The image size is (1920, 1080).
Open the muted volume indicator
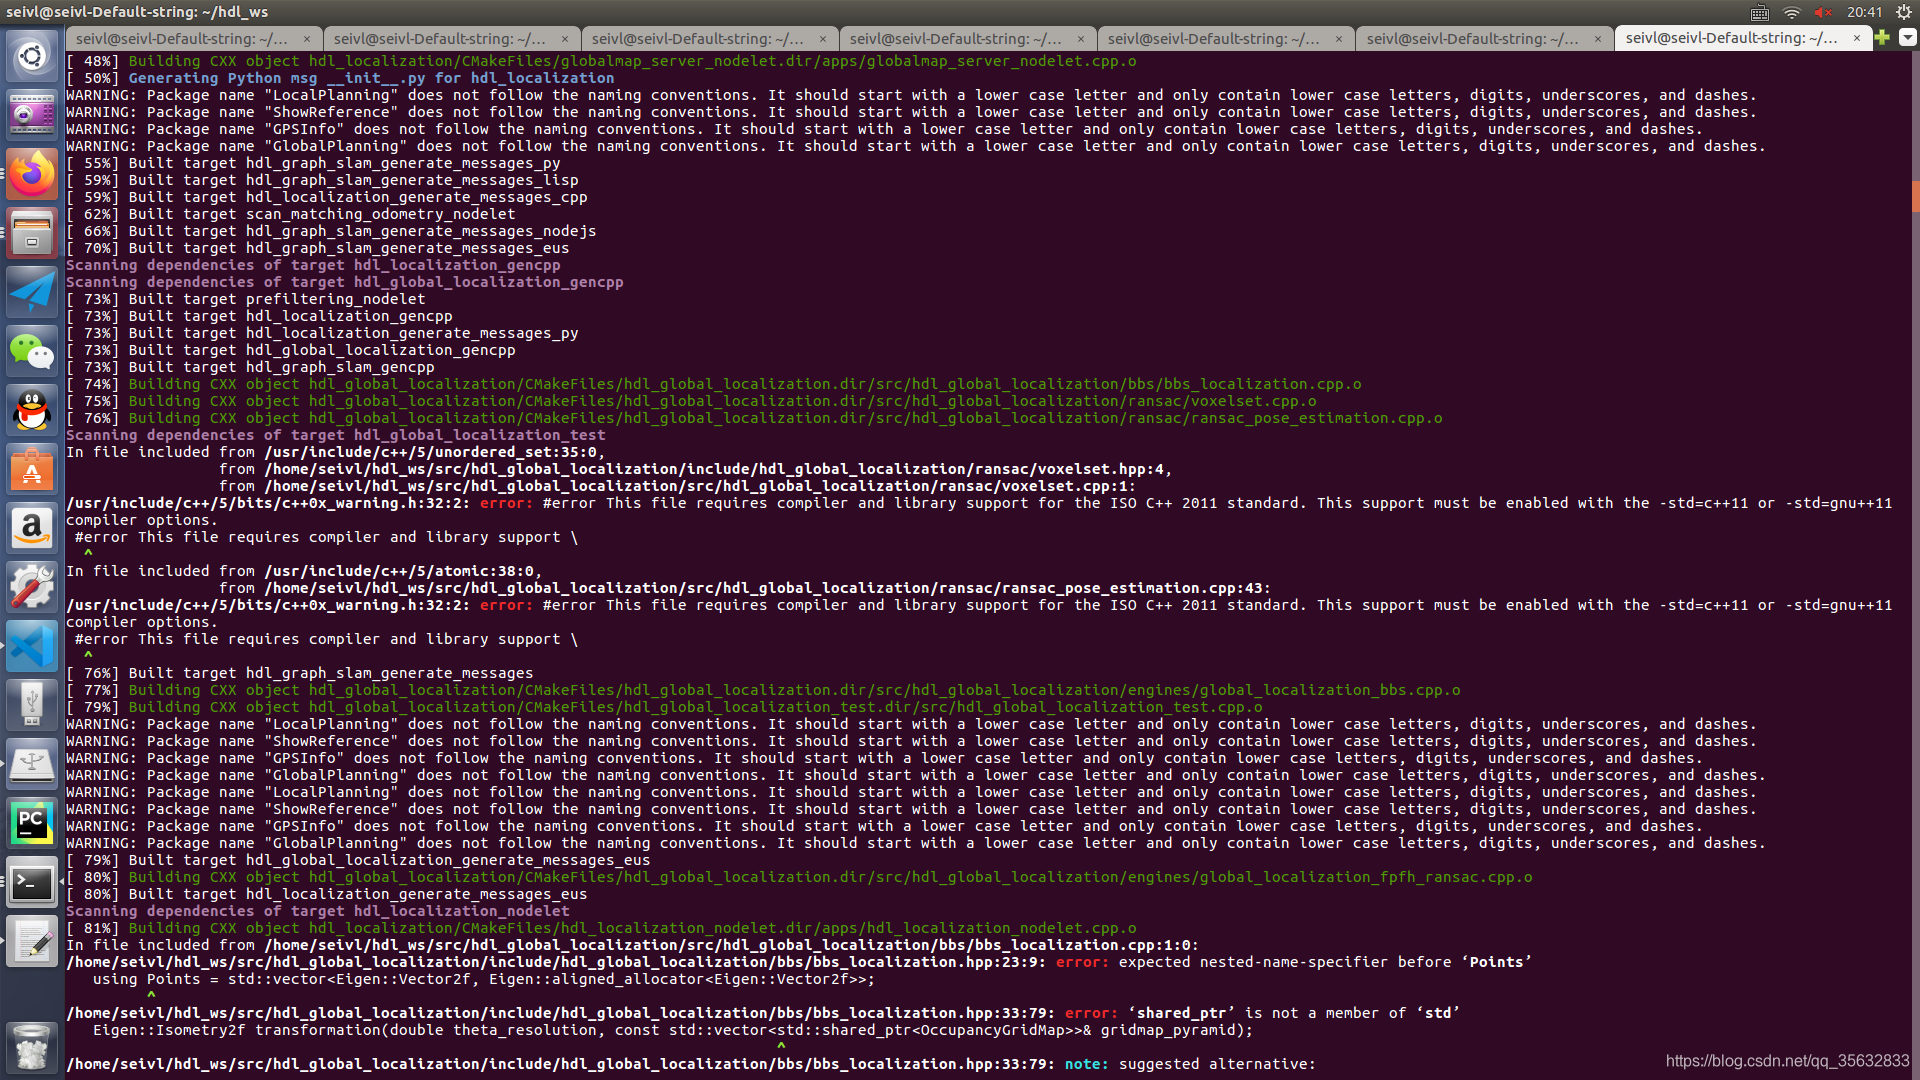1823,12
